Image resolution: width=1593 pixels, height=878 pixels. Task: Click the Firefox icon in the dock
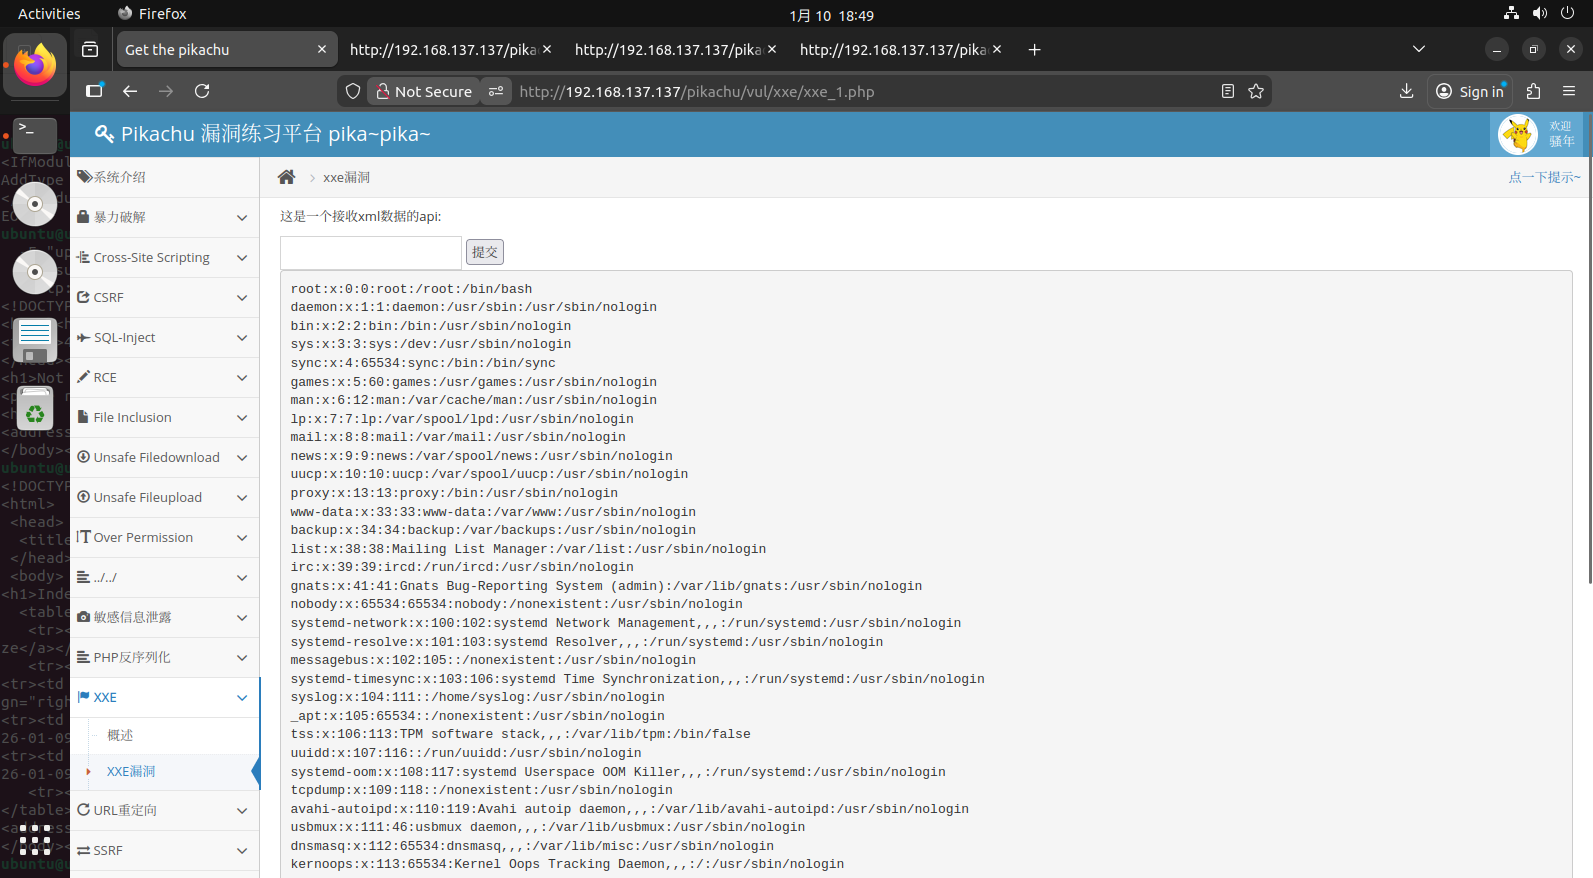35,65
